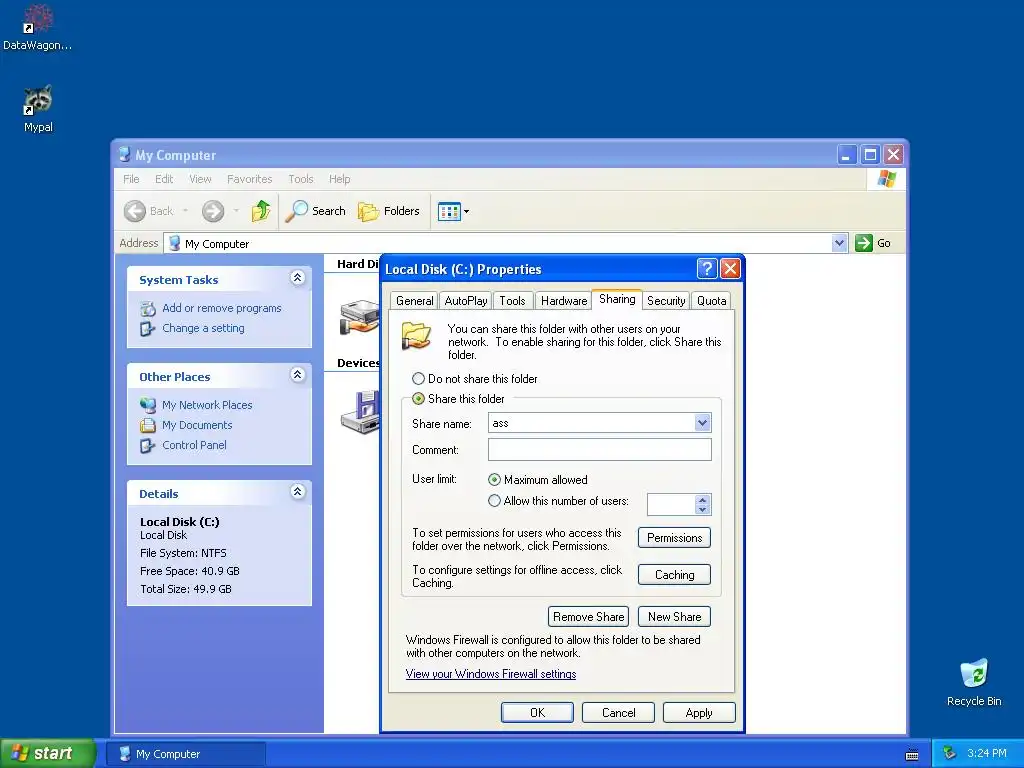The height and width of the screenshot is (768, 1024).
Task: Click the Windows flag logo in My Computer
Action: coord(886,178)
